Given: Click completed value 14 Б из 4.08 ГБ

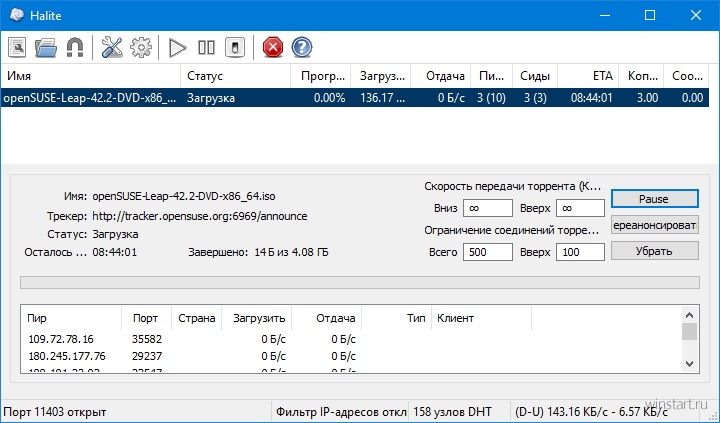Looking at the screenshot, I should [292, 252].
